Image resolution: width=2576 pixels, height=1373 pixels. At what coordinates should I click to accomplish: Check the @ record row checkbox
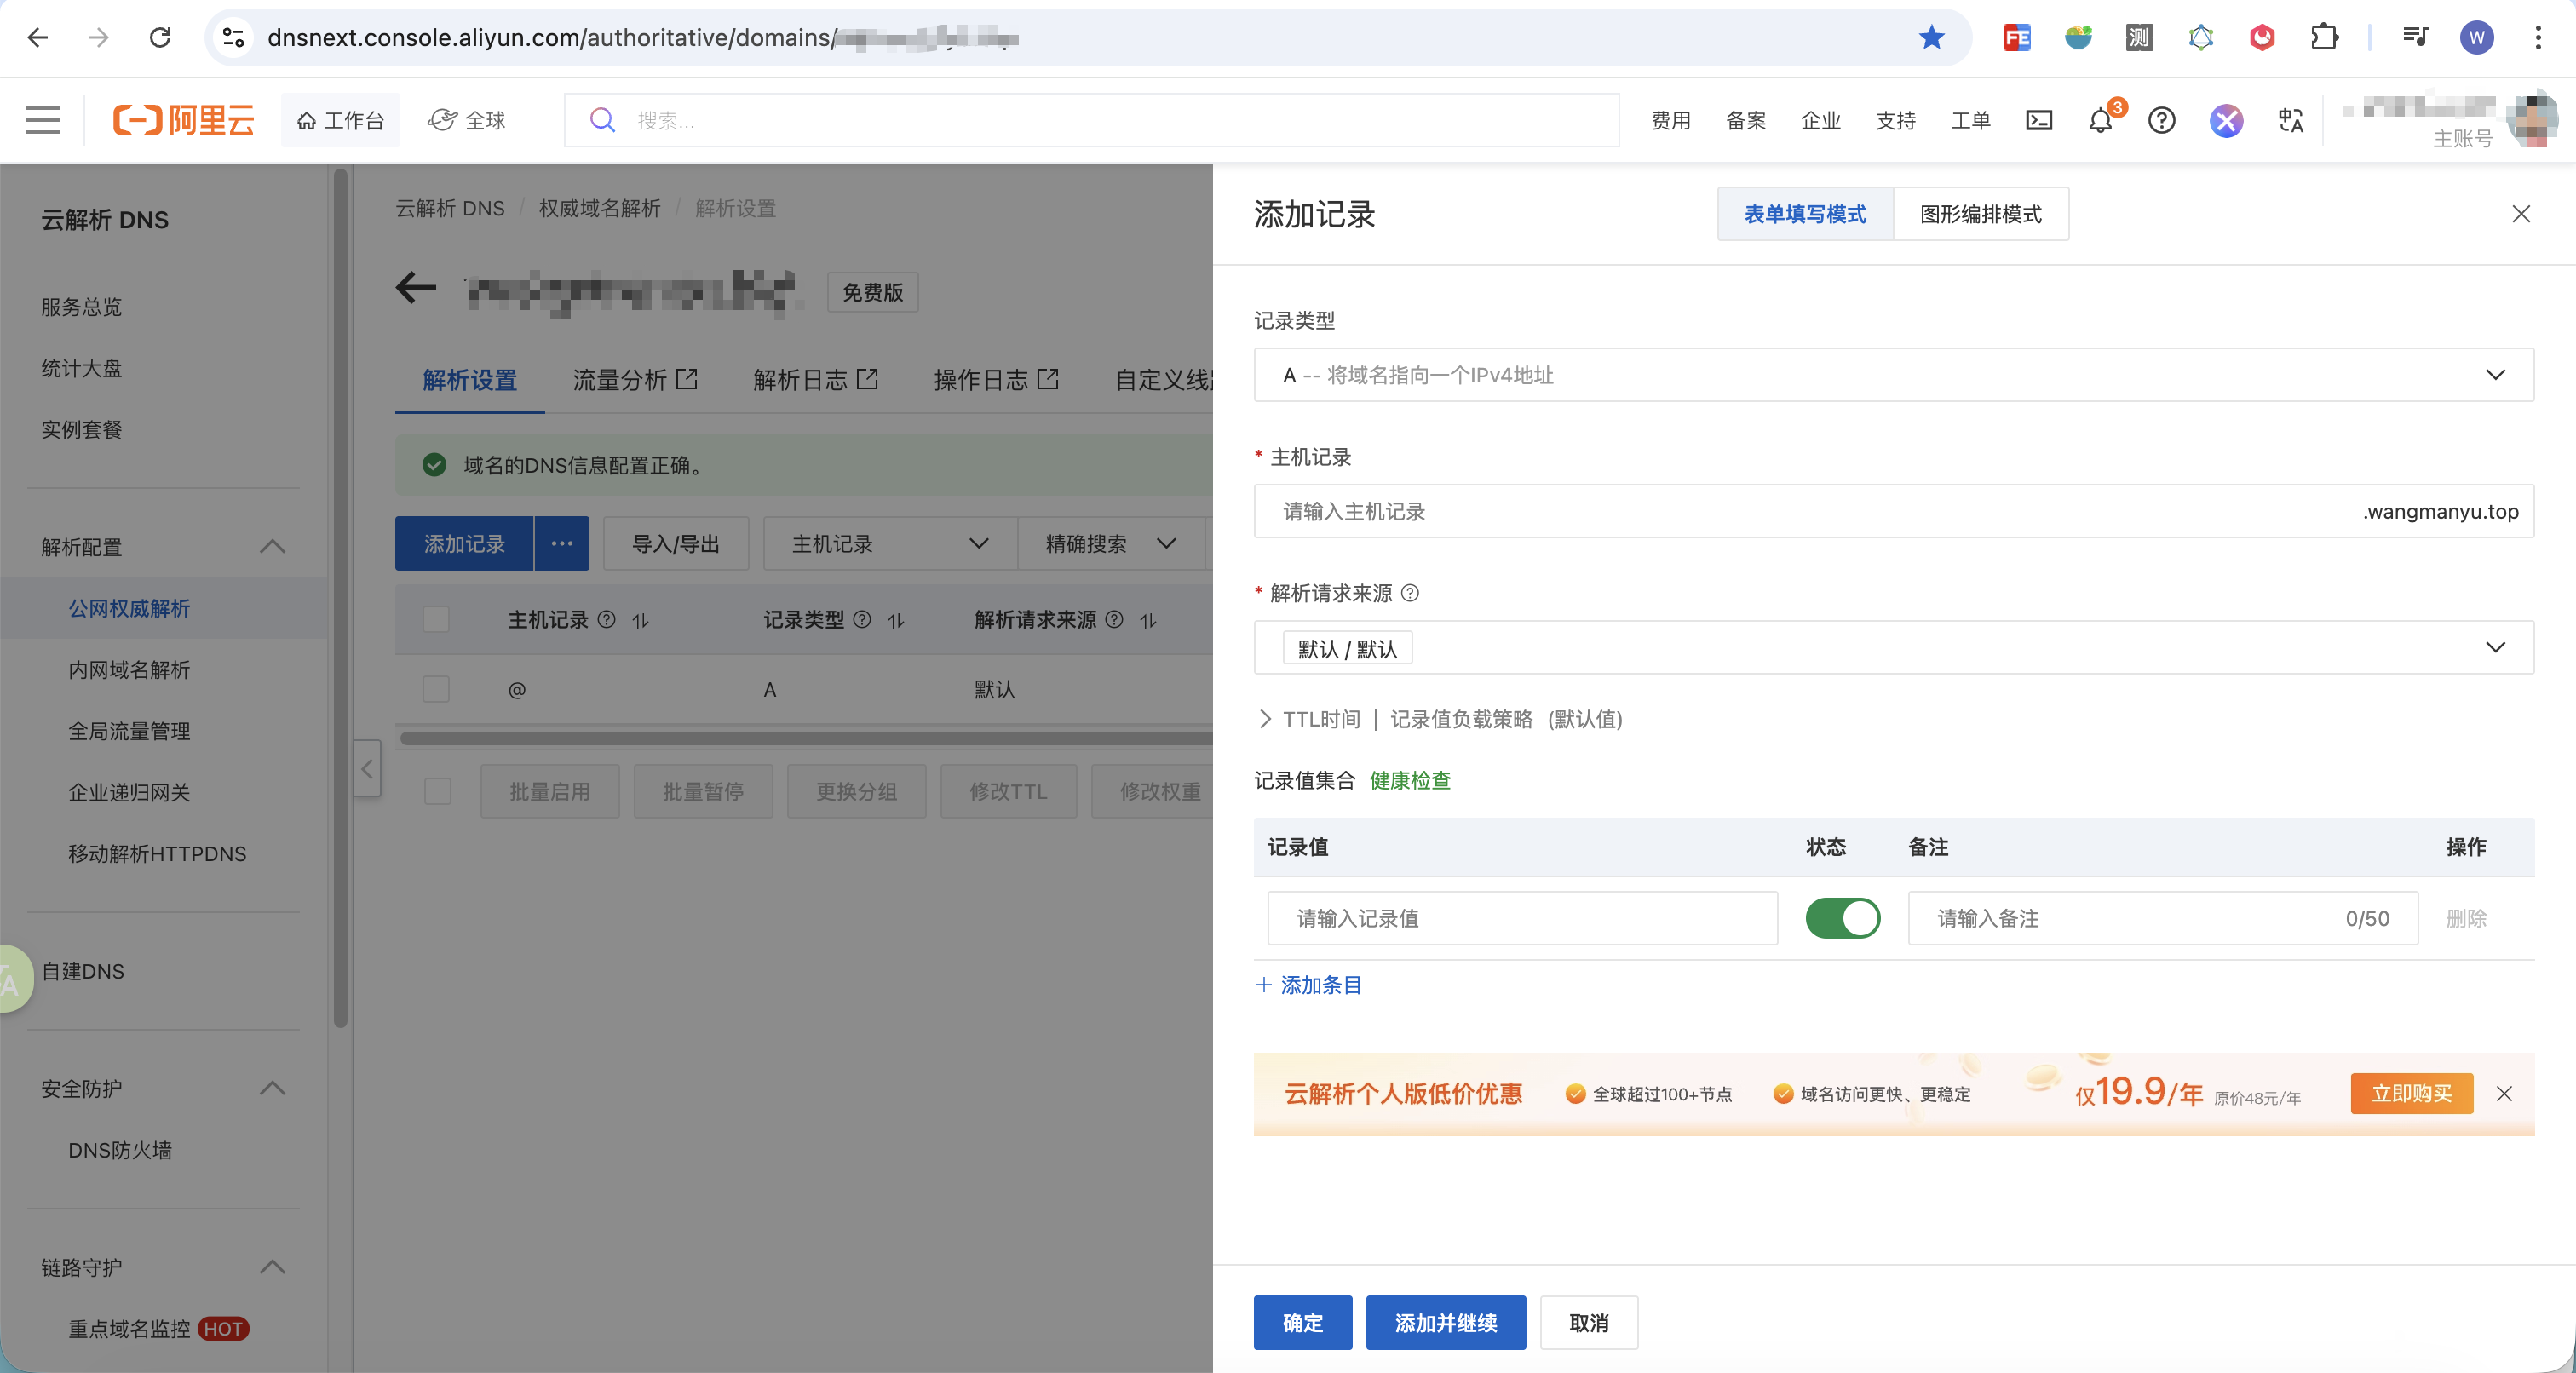436,689
